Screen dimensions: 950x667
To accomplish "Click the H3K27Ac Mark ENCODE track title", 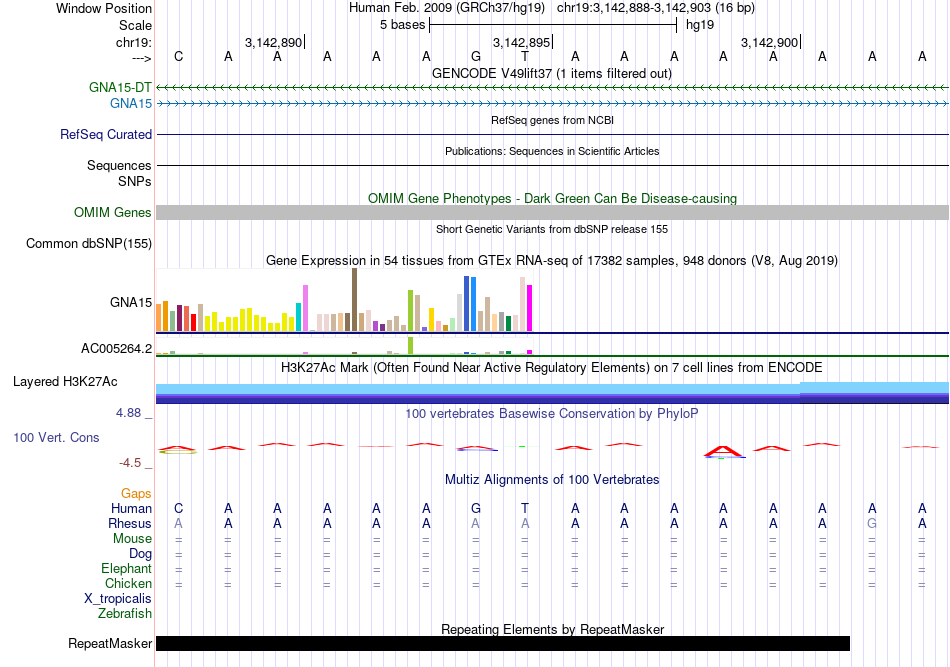I will point(552,368).
